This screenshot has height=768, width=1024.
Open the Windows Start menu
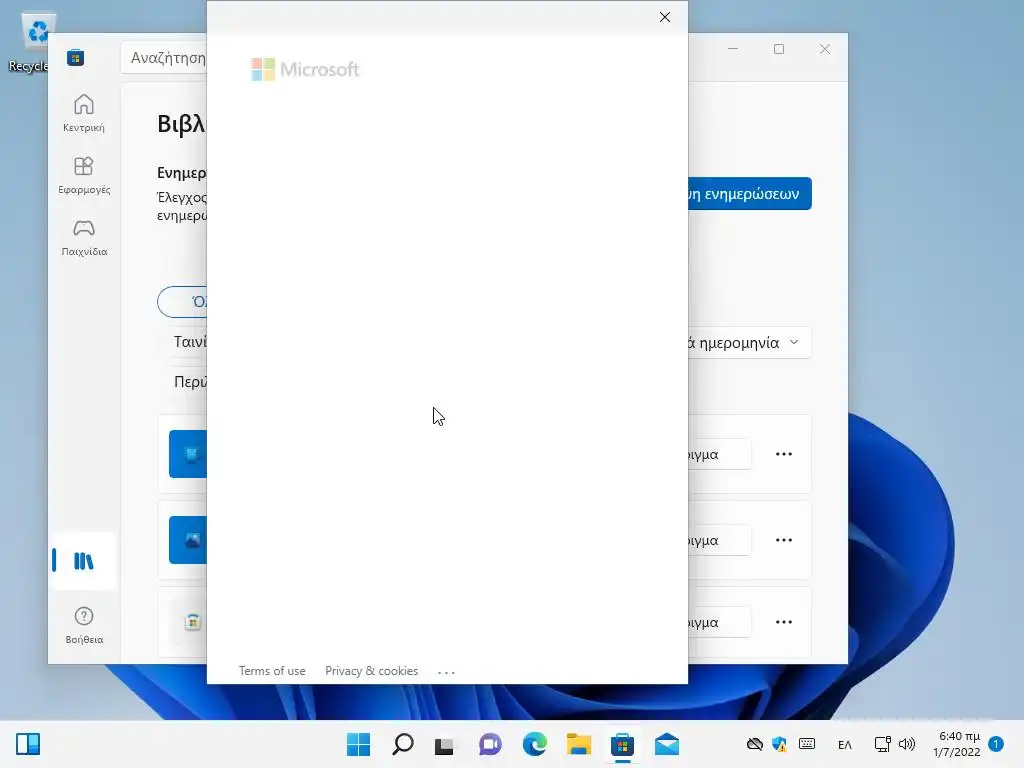click(x=358, y=744)
